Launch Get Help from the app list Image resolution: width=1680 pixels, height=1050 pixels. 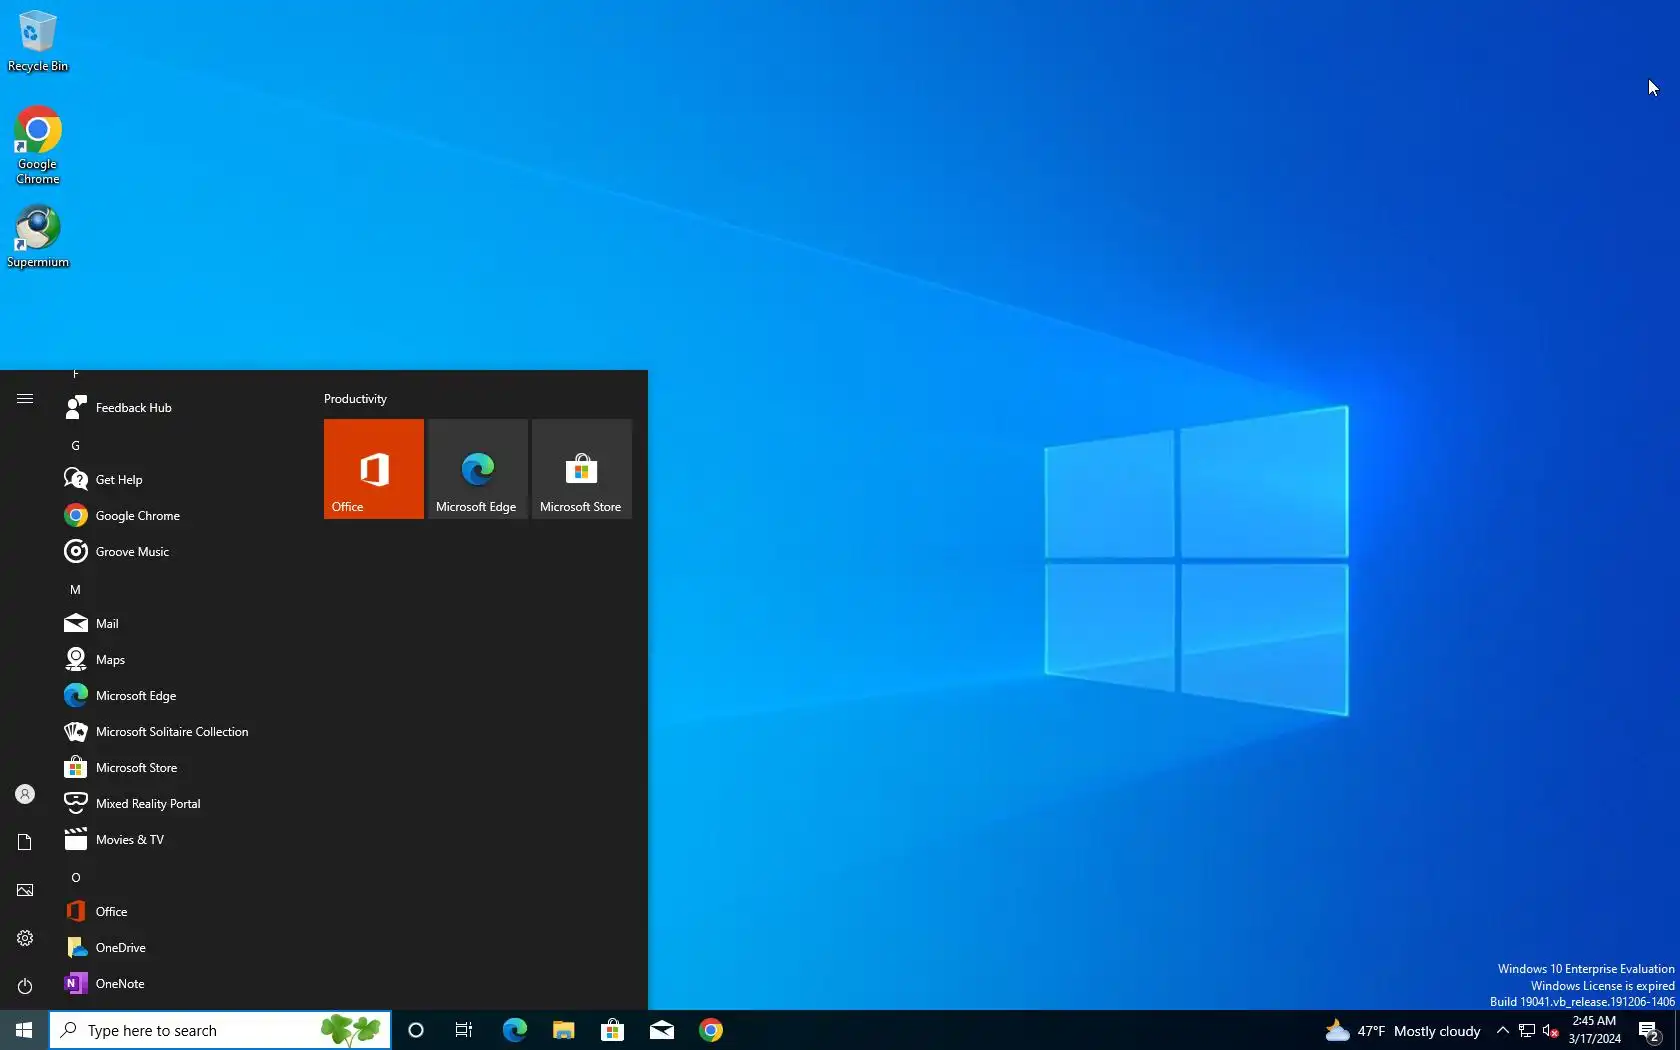click(180, 480)
